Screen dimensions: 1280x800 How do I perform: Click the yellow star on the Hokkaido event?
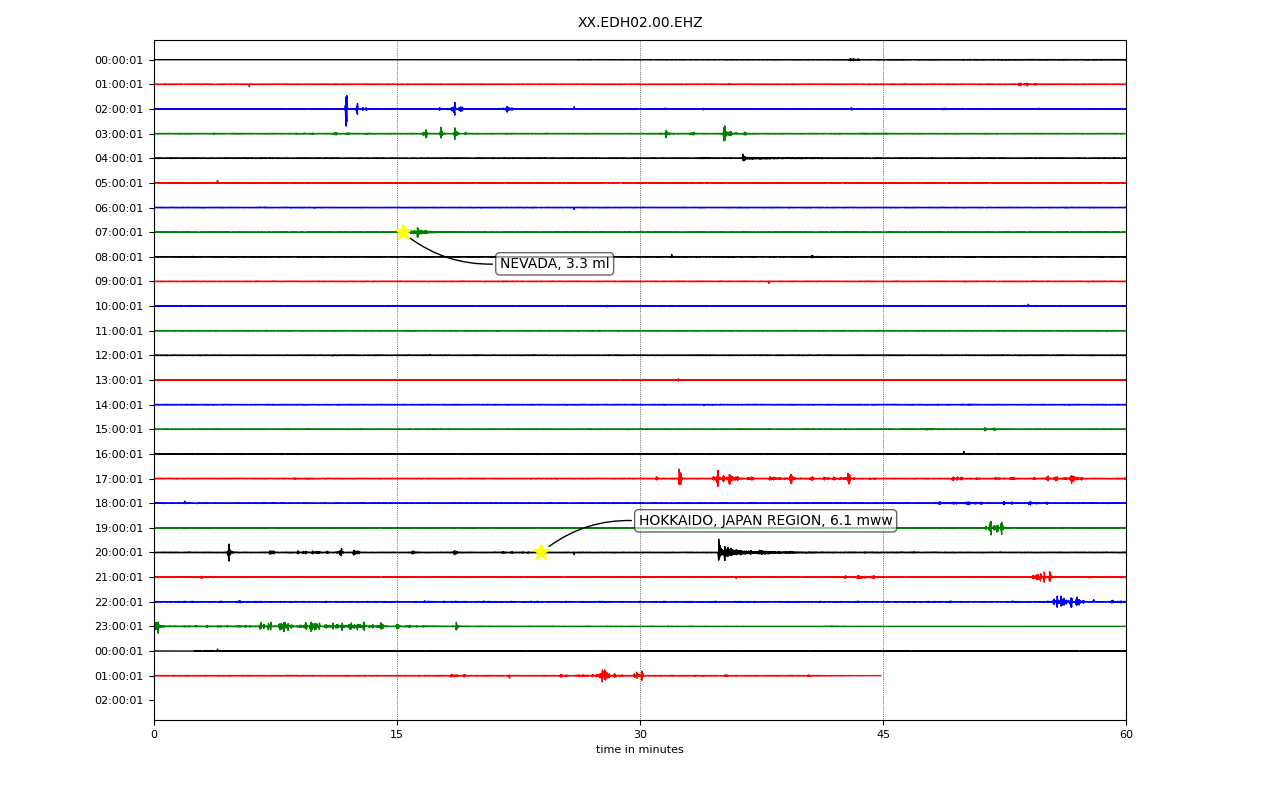[x=541, y=552]
